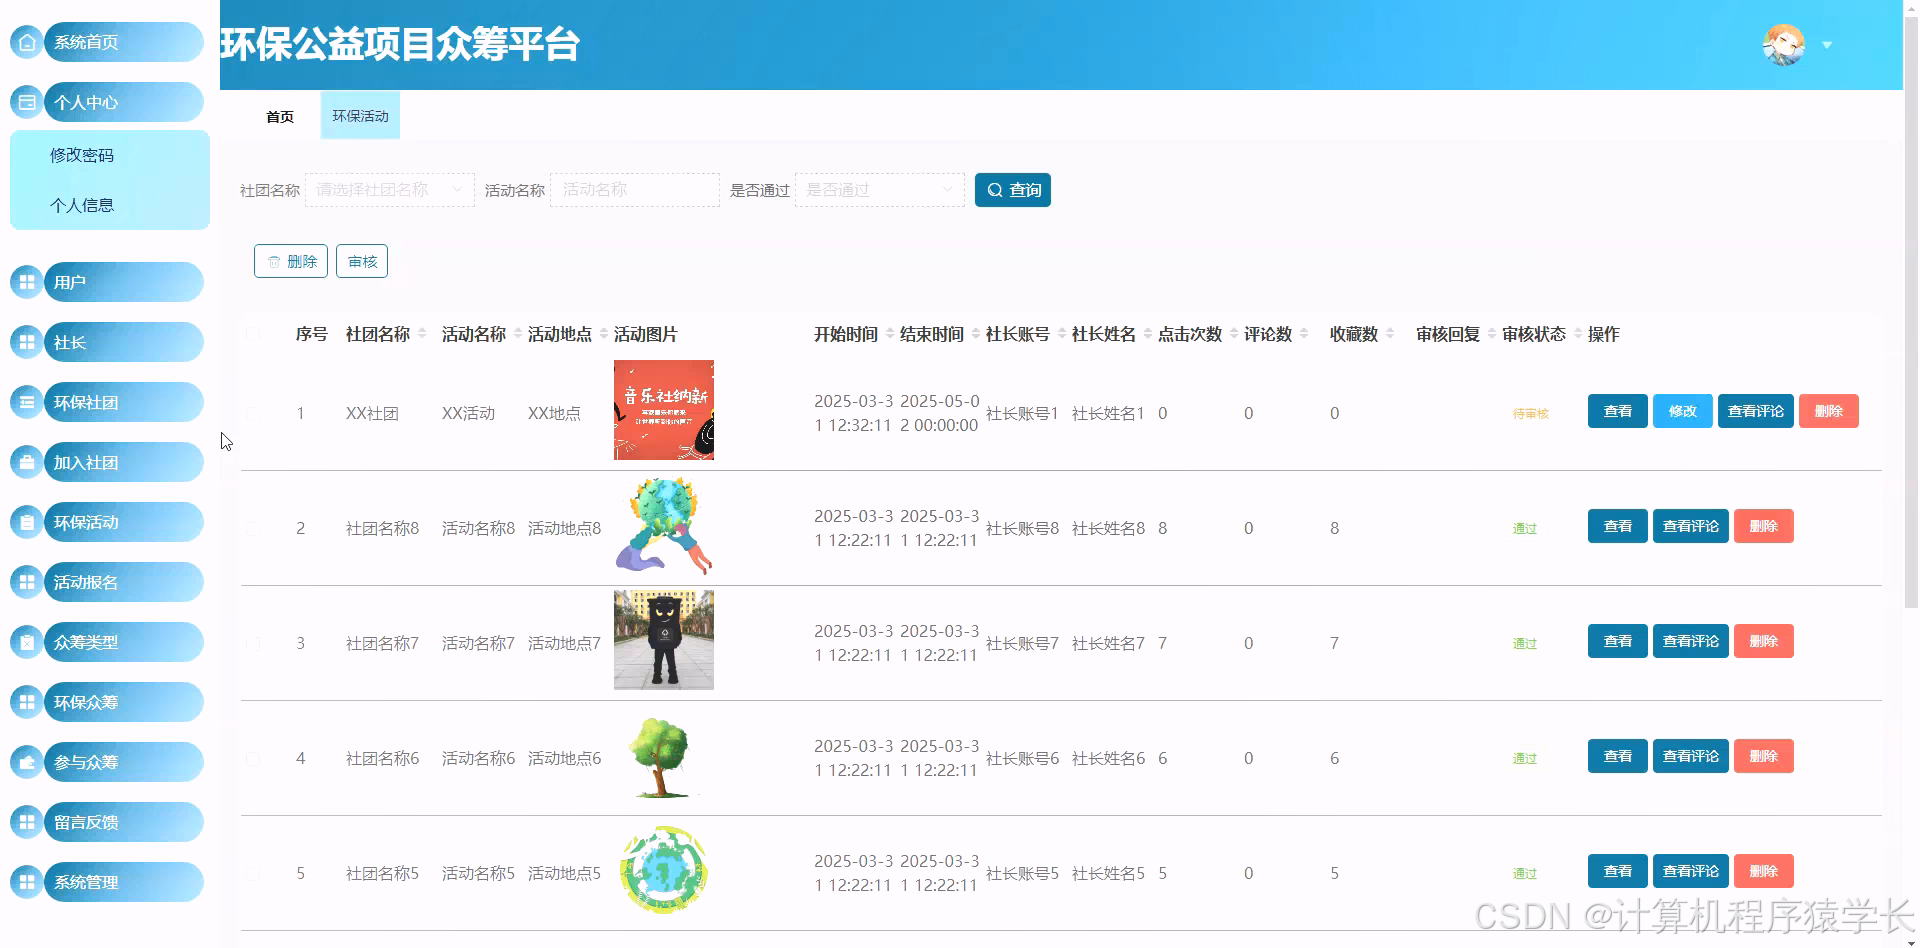Image resolution: width=1920 pixels, height=948 pixels.
Task: Sort by 结束时间 column arrows
Action: [x=976, y=334]
